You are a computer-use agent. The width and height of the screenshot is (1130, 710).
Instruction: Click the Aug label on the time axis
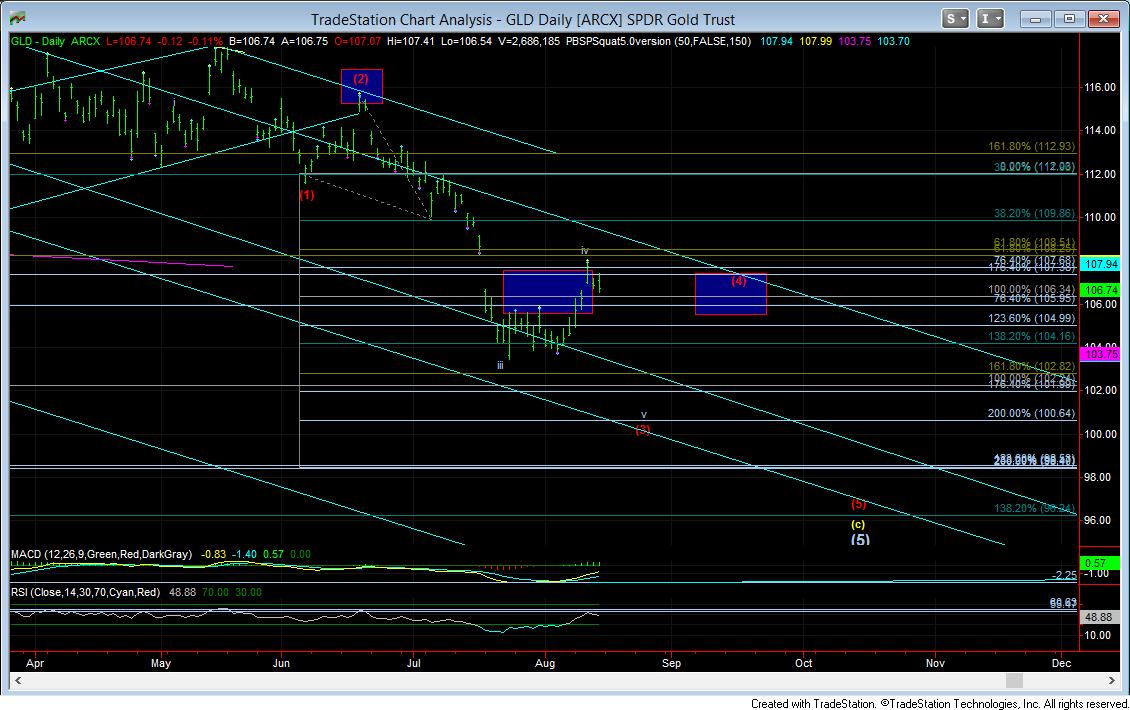546,663
